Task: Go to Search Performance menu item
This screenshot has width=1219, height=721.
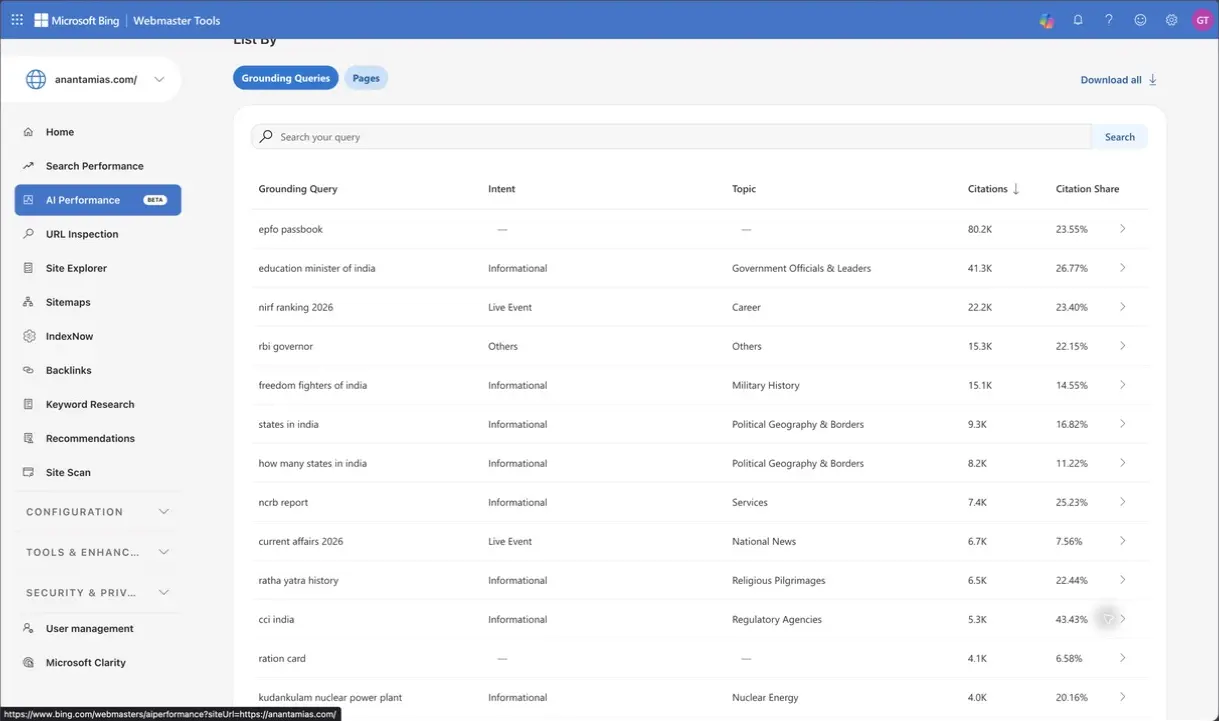Action: [95, 166]
